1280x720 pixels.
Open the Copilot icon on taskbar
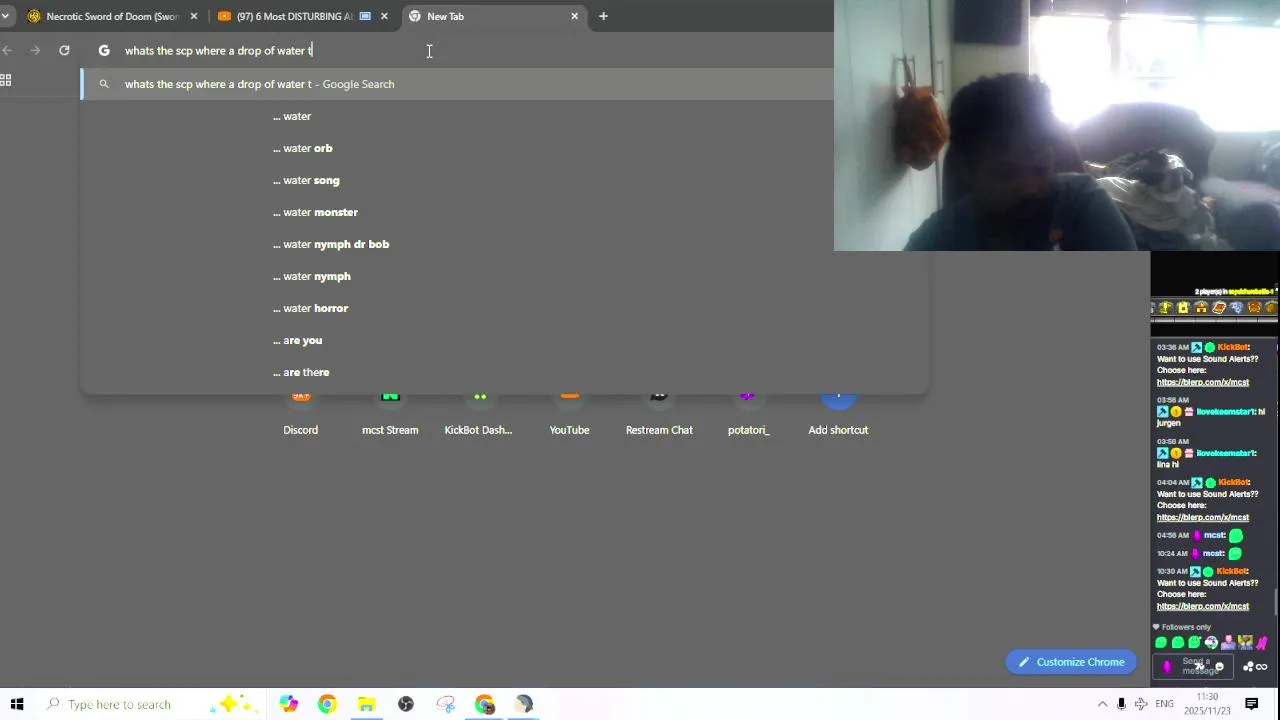coord(288,704)
